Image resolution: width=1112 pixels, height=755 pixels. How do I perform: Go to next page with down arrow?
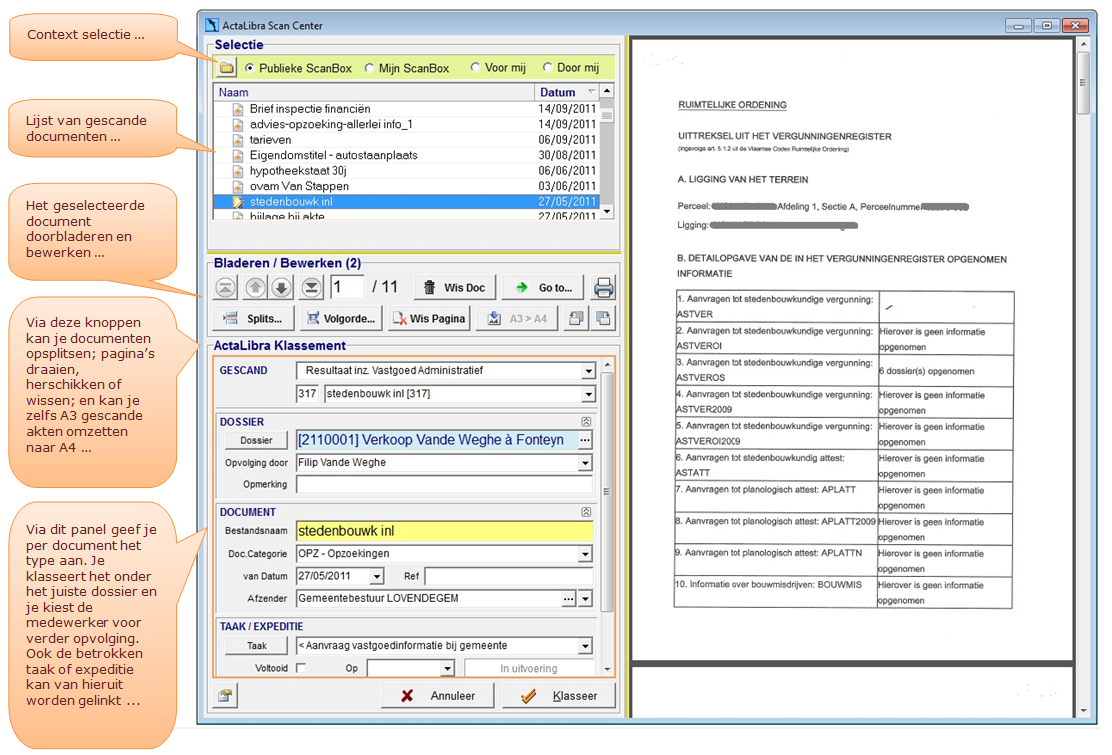[282, 287]
